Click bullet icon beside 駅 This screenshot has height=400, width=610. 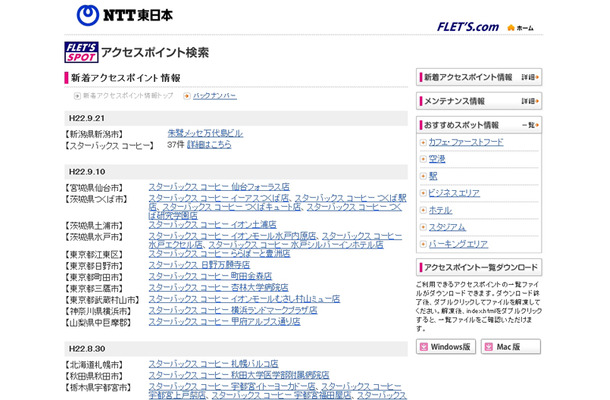pos(423,176)
